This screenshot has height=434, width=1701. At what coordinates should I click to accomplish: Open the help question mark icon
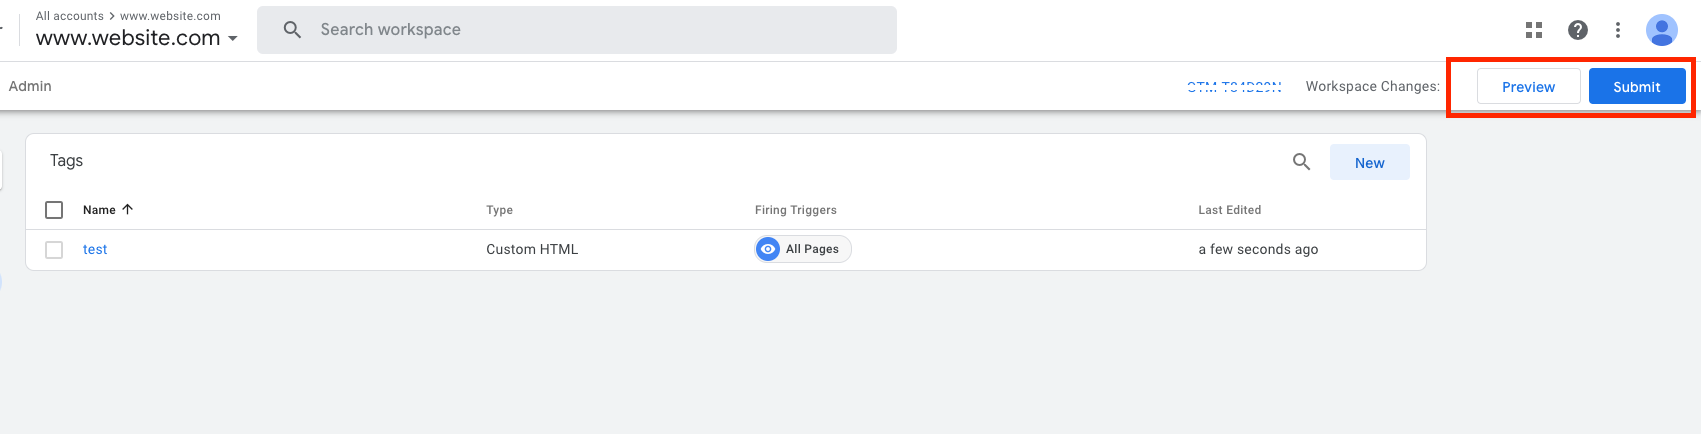[1578, 30]
